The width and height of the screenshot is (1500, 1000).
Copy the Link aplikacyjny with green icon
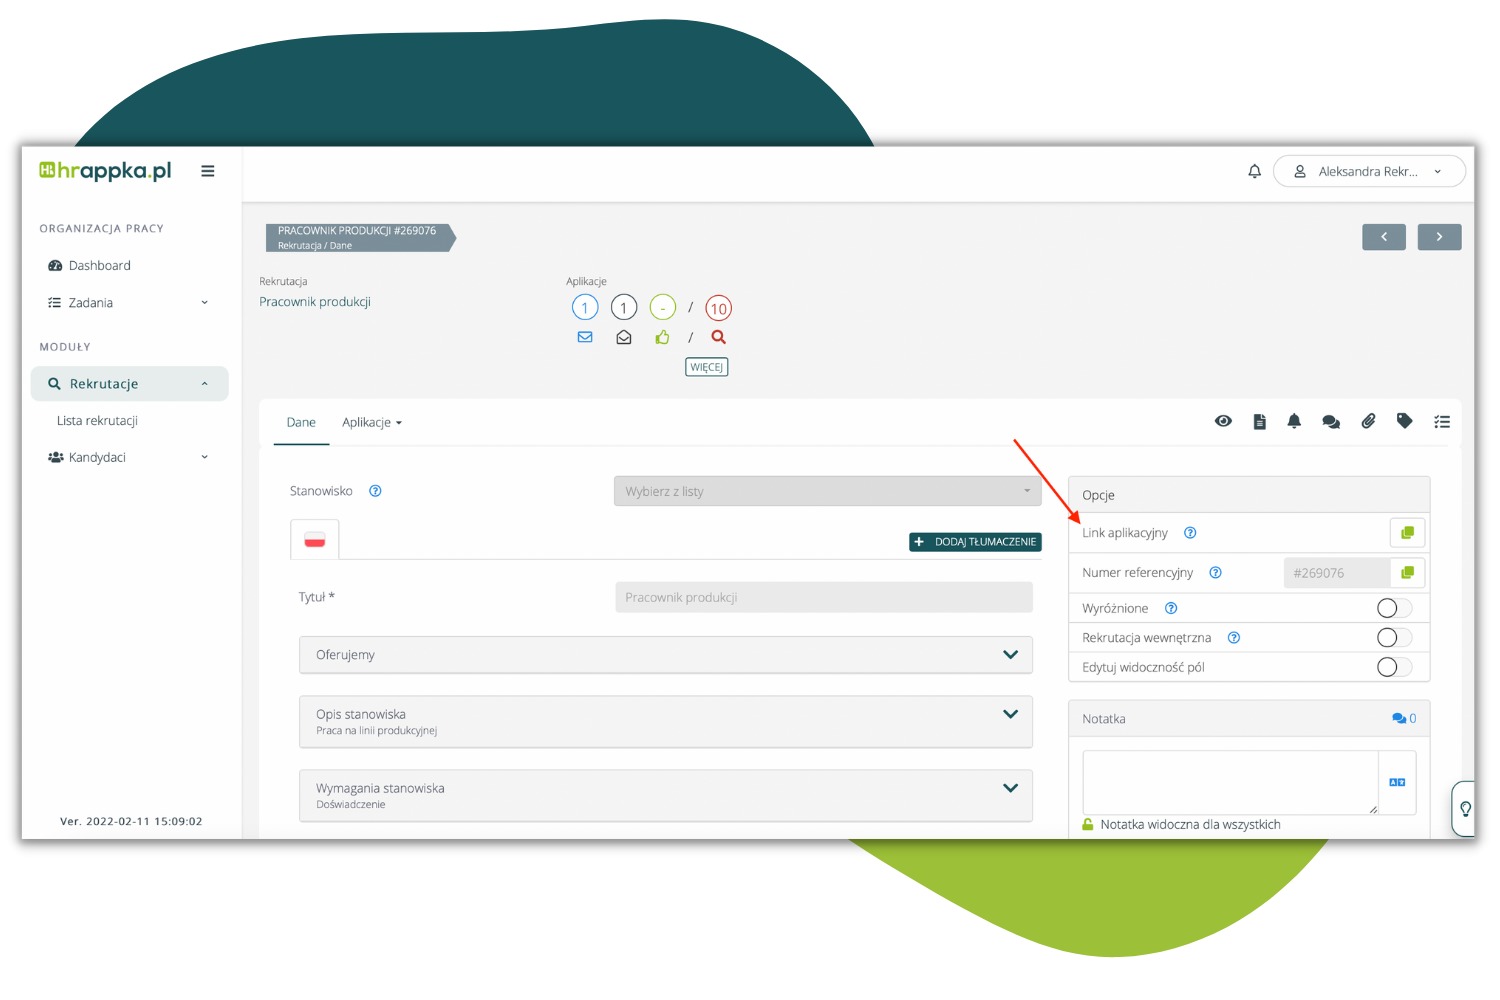click(1407, 533)
